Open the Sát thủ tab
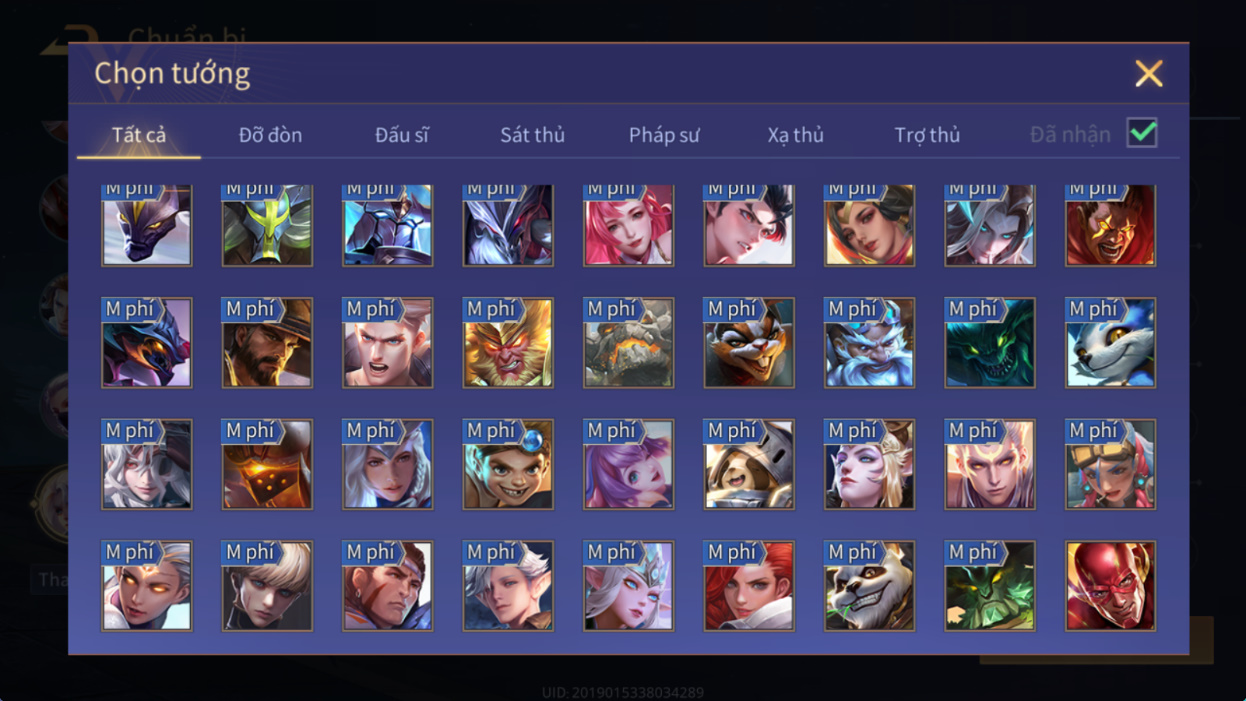The height and width of the screenshot is (701, 1246). [532, 135]
